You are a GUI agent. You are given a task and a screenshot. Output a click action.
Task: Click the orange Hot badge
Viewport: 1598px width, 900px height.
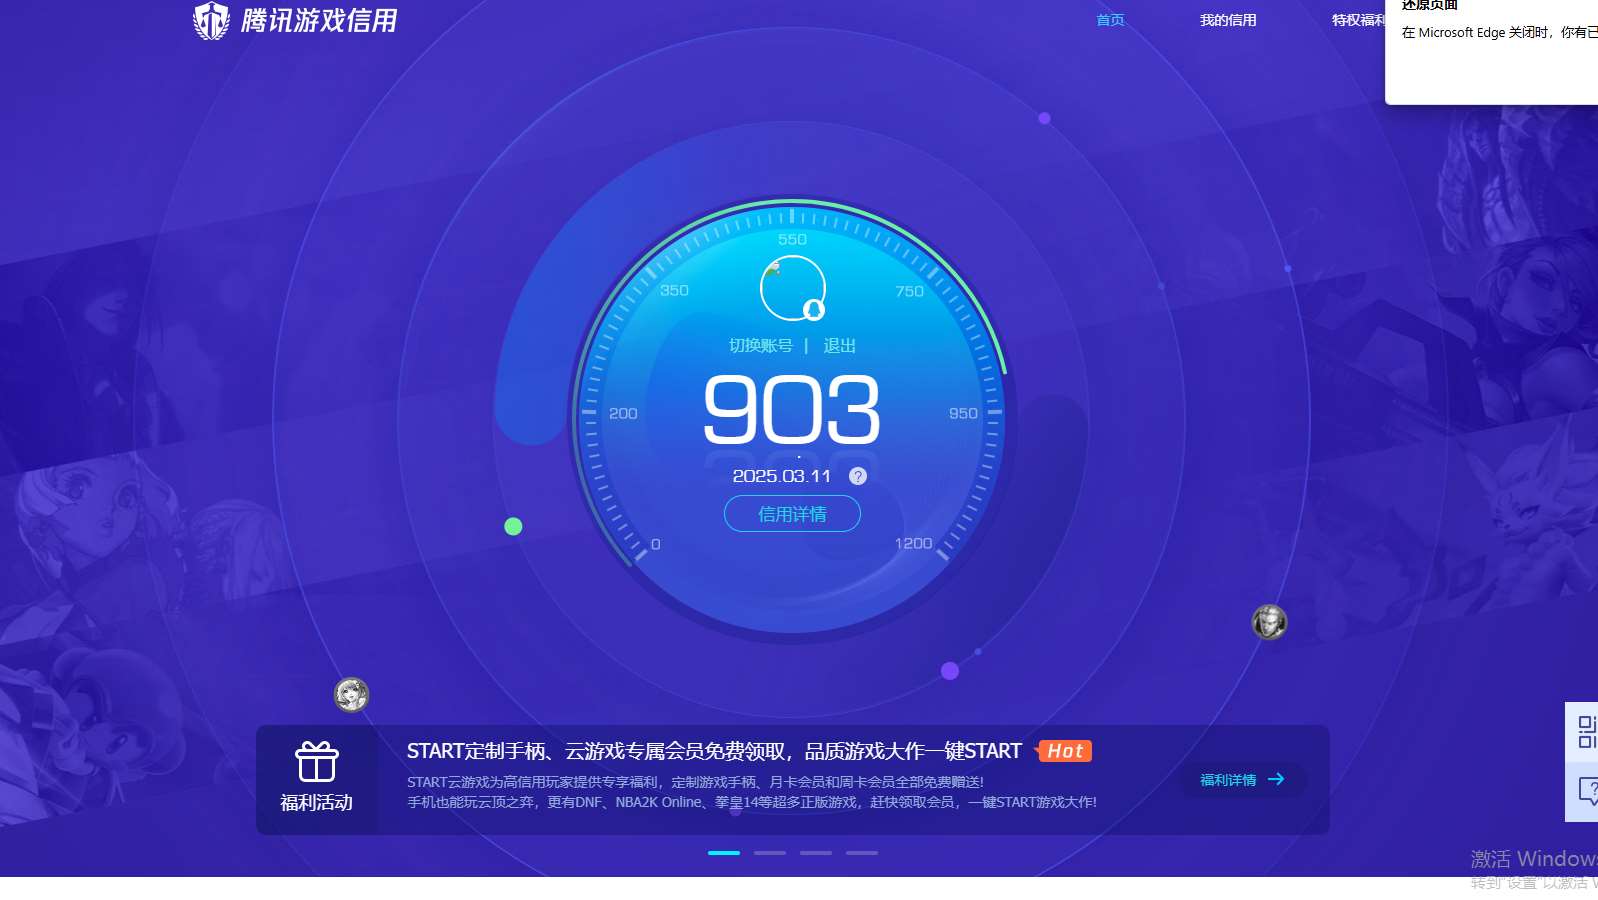click(x=1064, y=751)
